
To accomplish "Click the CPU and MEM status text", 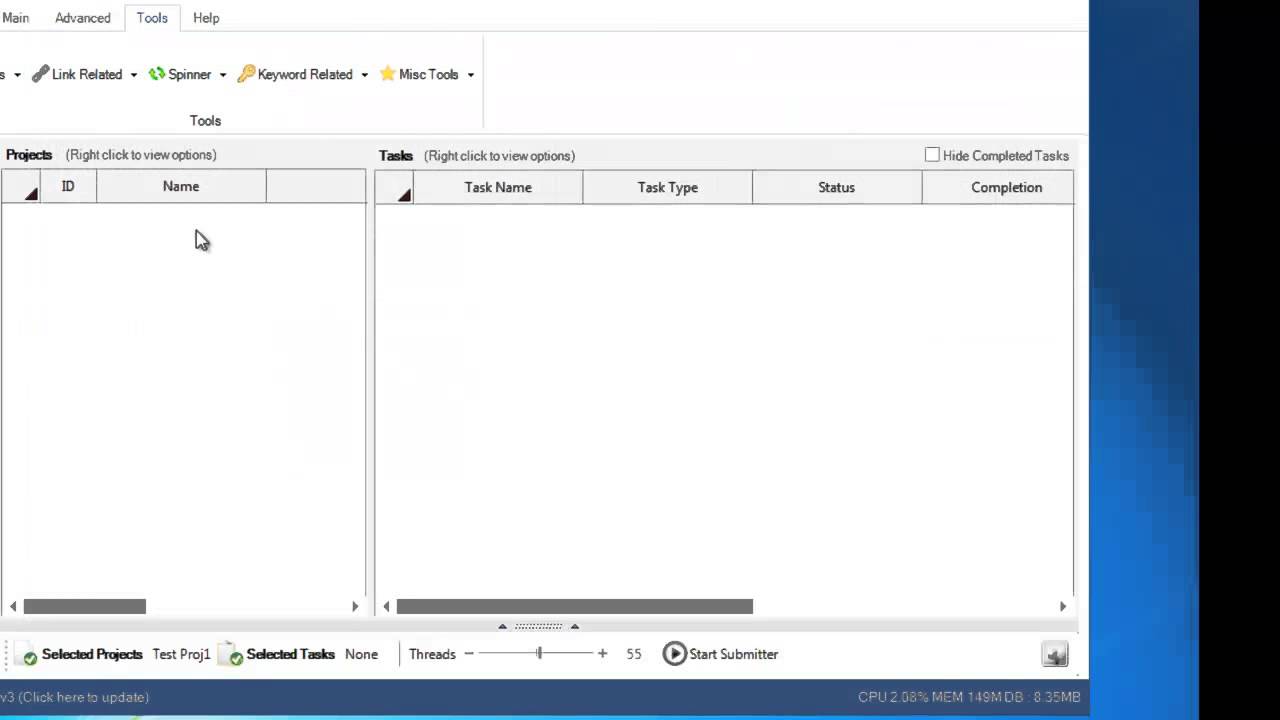I will (969, 697).
